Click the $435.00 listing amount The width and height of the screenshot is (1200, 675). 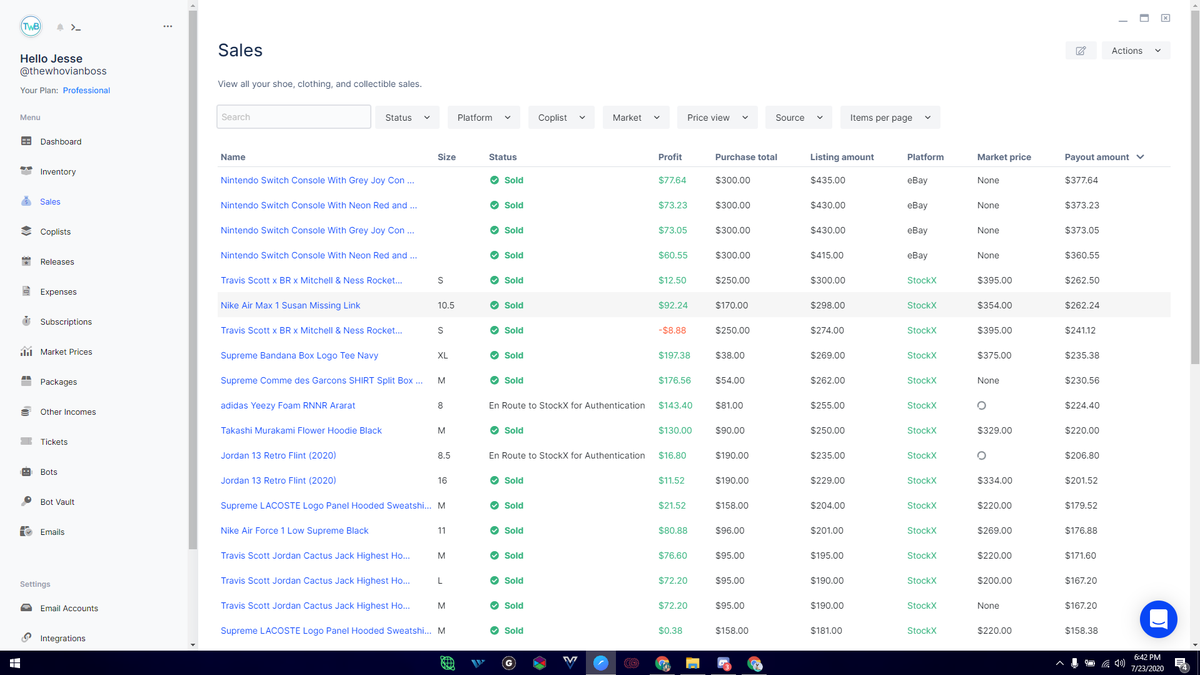pos(828,180)
